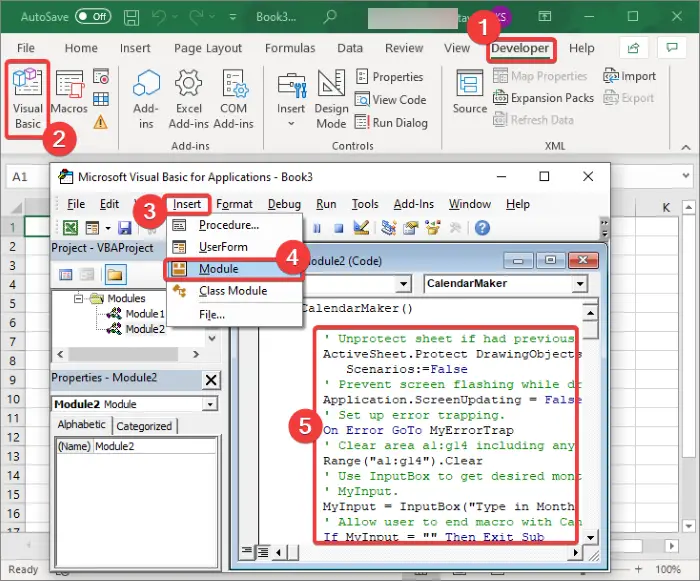The height and width of the screenshot is (581, 700).
Task: Open the Debug menu in VBA editor
Action: (284, 204)
